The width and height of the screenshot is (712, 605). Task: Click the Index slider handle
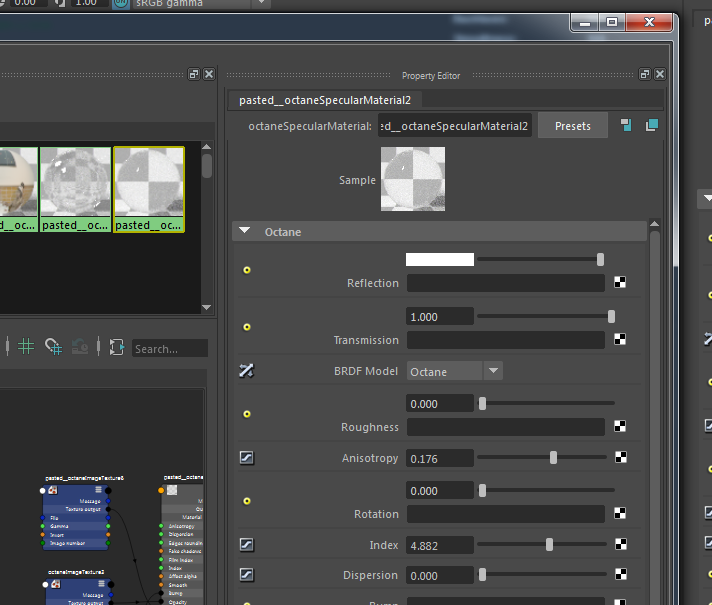[x=549, y=544]
